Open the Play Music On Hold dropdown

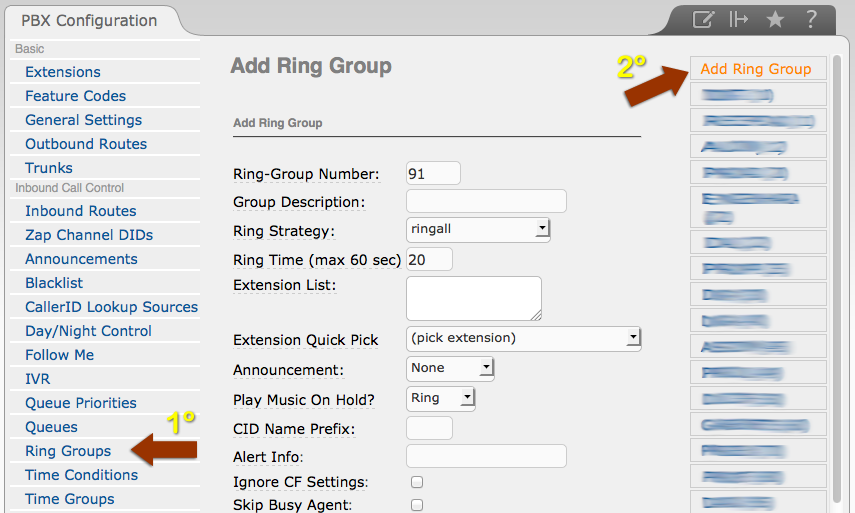click(x=441, y=398)
